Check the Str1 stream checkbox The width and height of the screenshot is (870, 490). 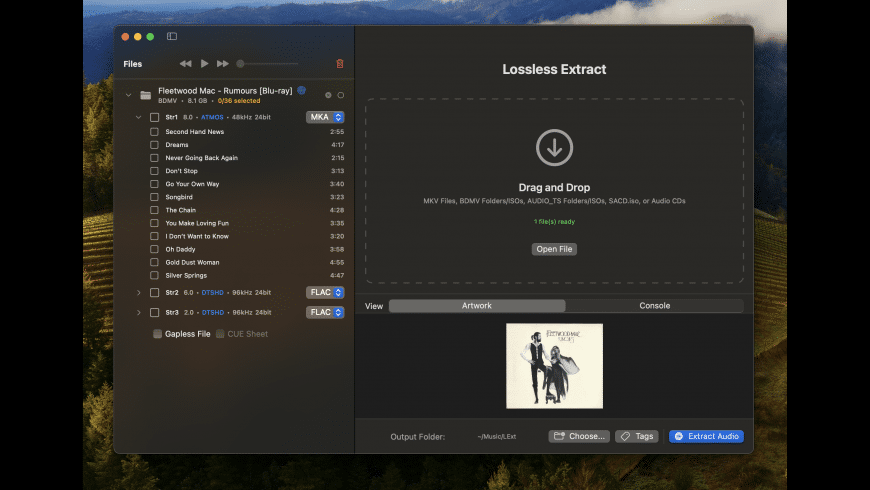pyautogui.click(x=154, y=117)
